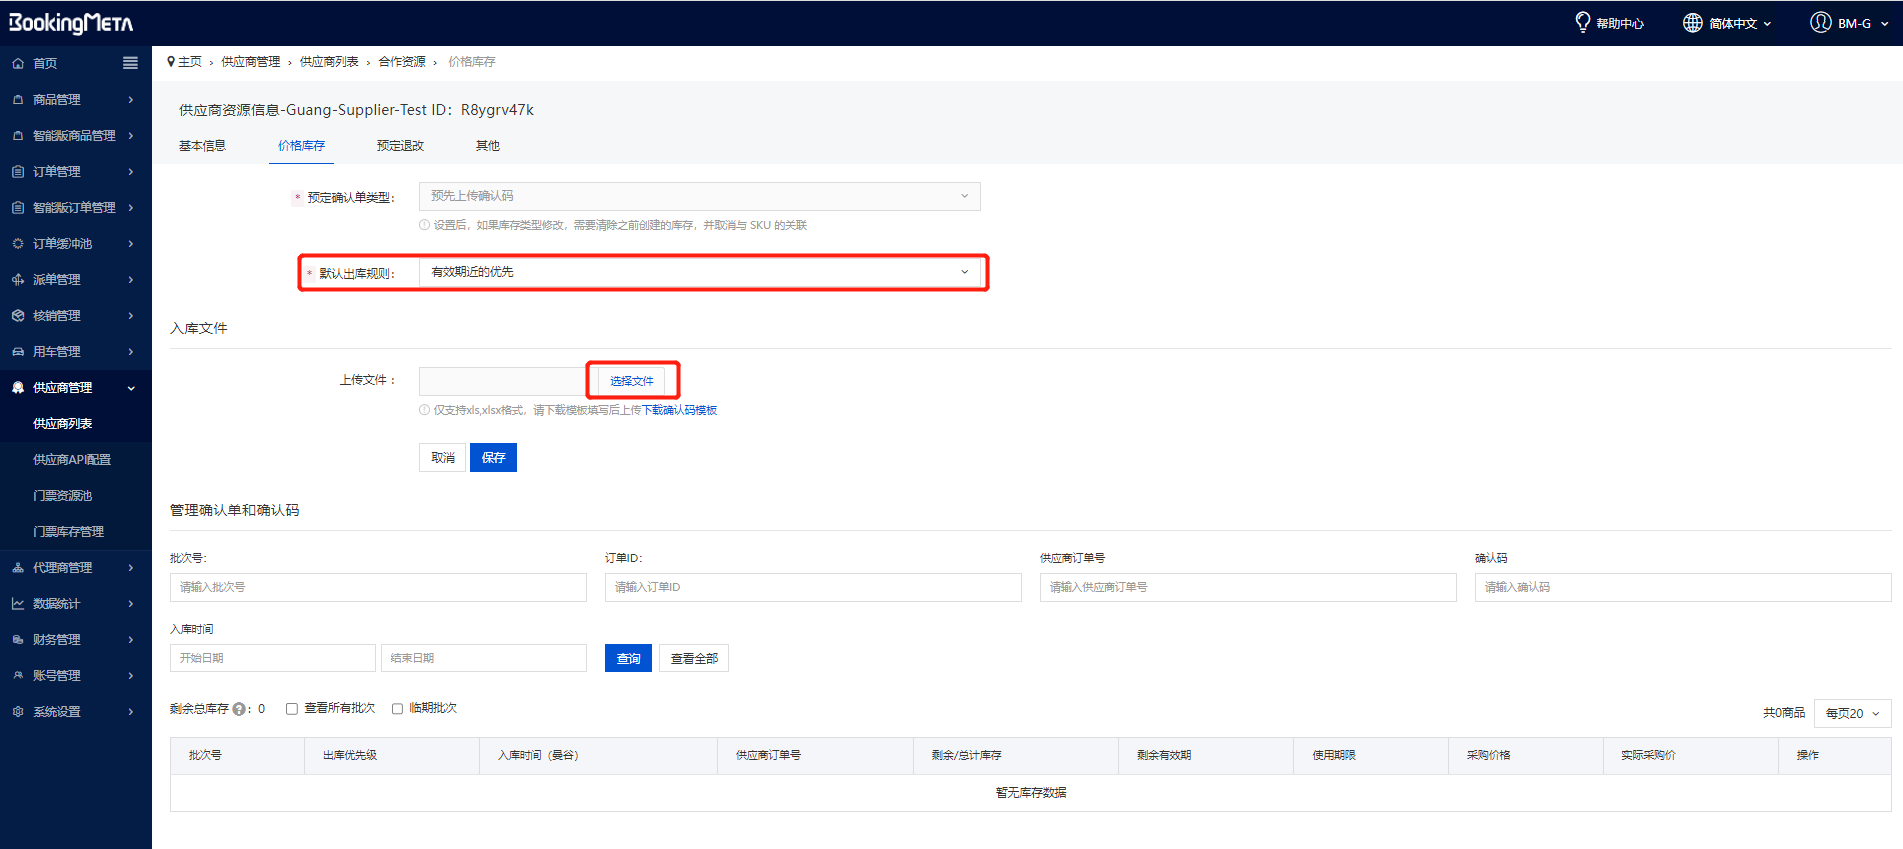1903x849 pixels.
Task: Click the 系统设置 gear icon
Action: click(x=18, y=712)
